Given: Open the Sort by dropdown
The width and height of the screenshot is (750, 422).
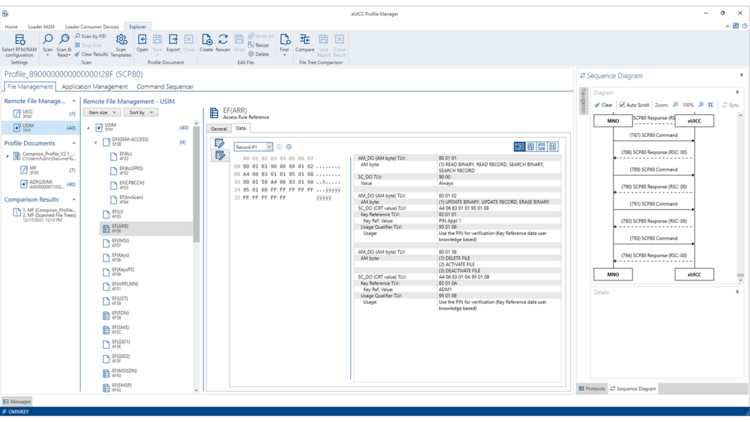Looking at the screenshot, I should click(x=141, y=112).
